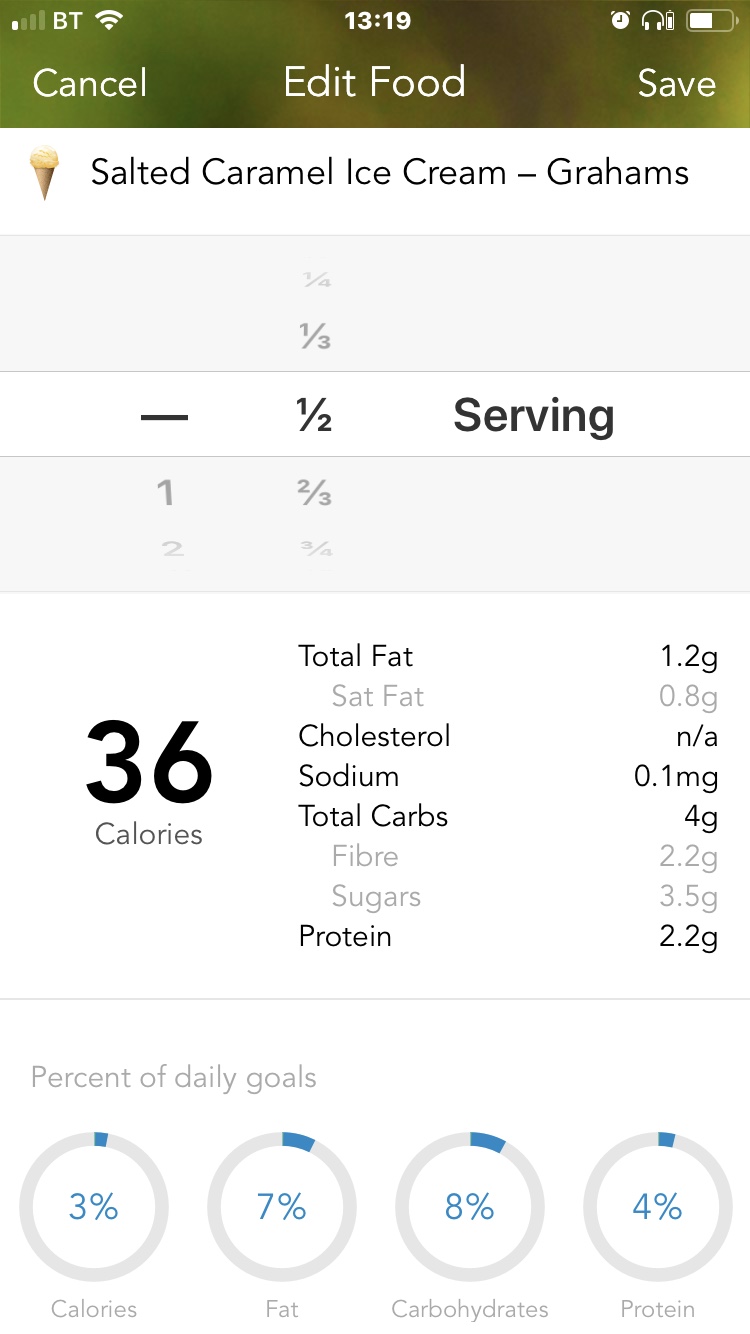750x1334 pixels.
Task: Cancel editing the food
Action: pyautogui.click(x=90, y=83)
